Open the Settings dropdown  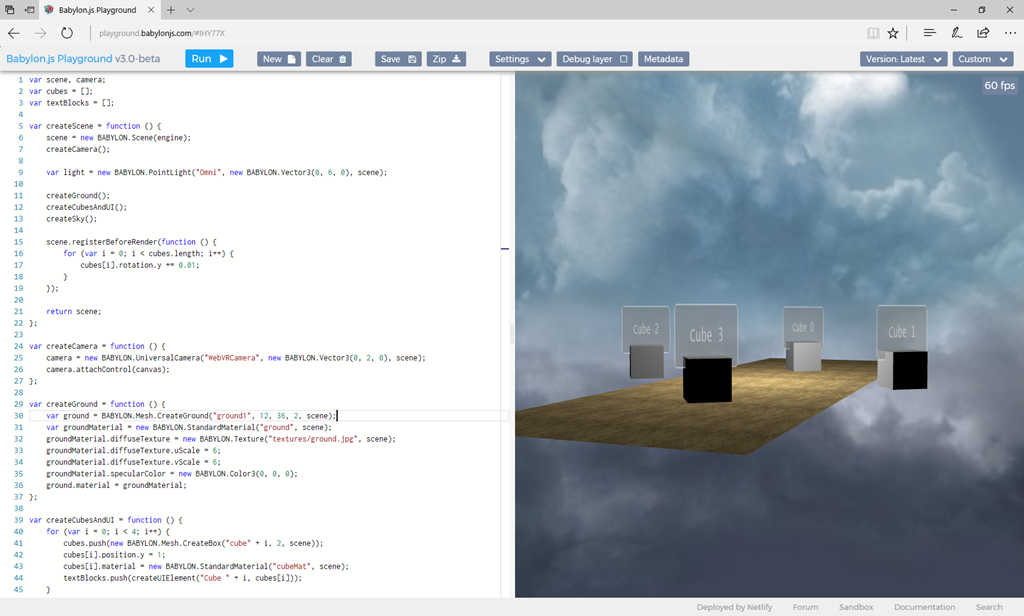tap(520, 59)
